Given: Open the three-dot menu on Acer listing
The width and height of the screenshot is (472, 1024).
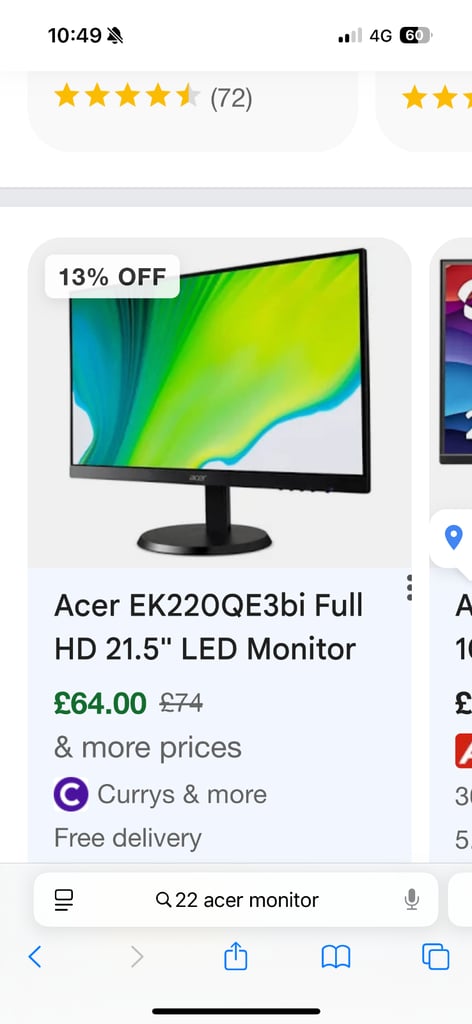Looking at the screenshot, I should point(409,588).
